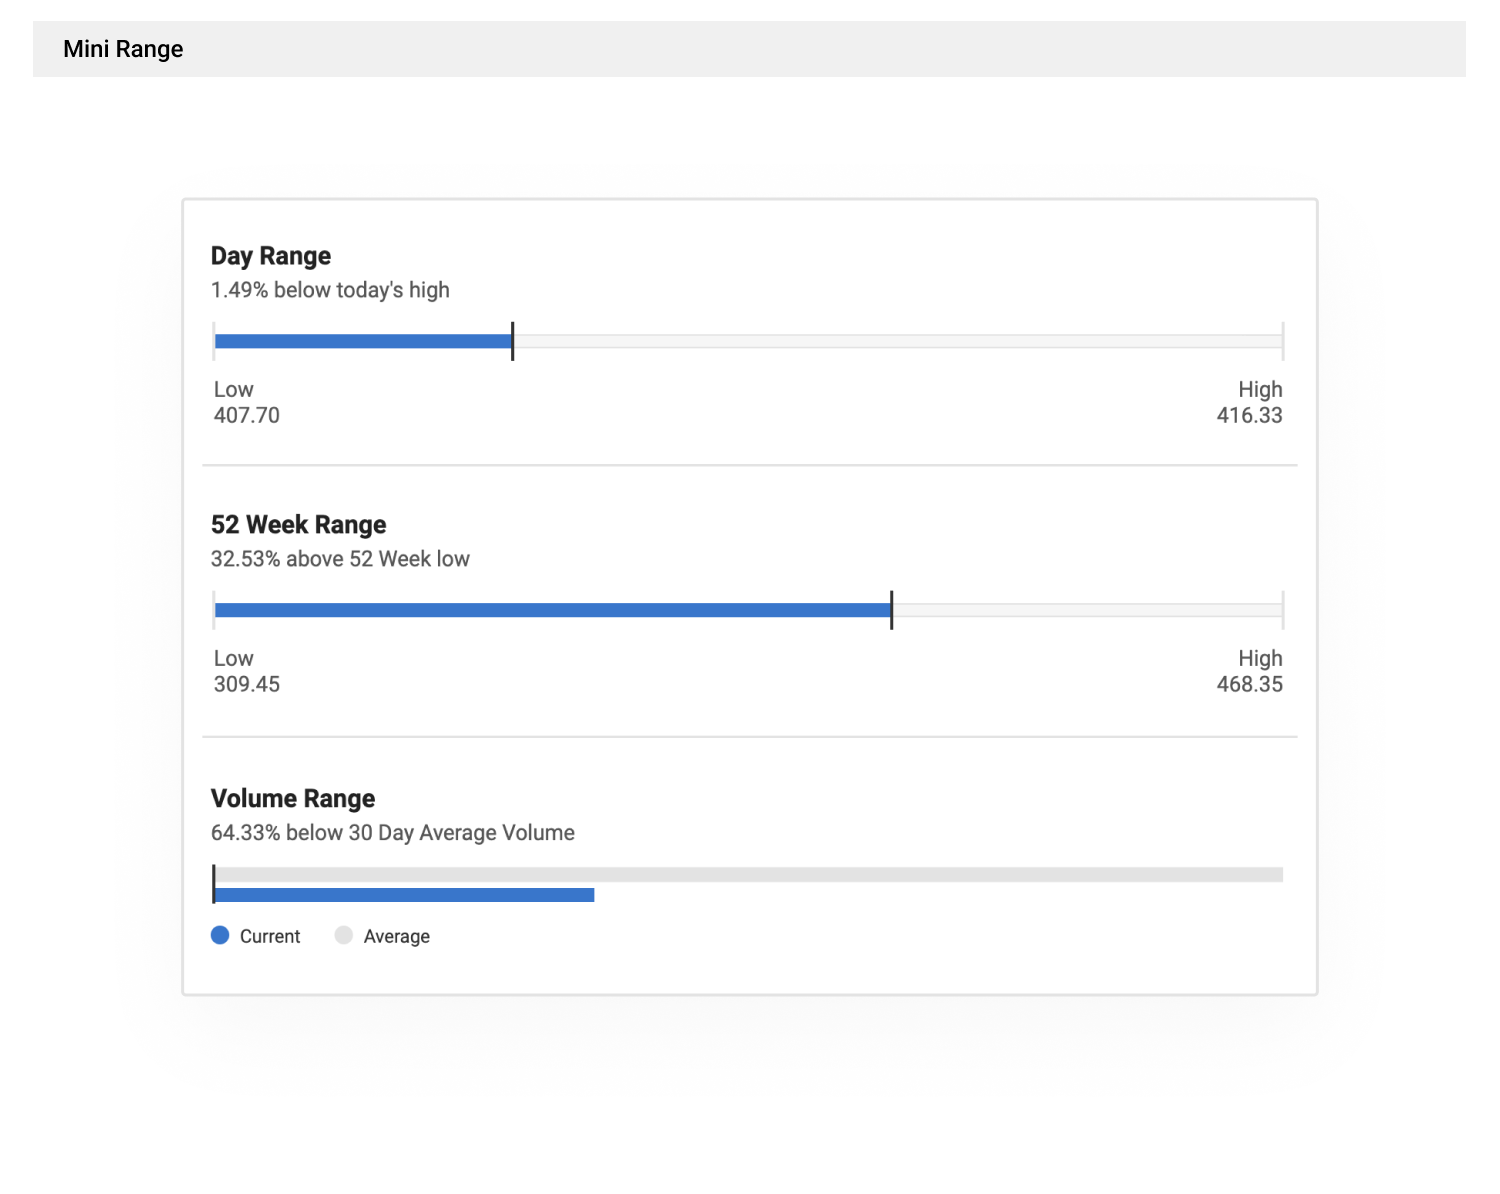Click the Day Range current price marker
This screenshot has height=1194, width=1500.
tap(512, 341)
